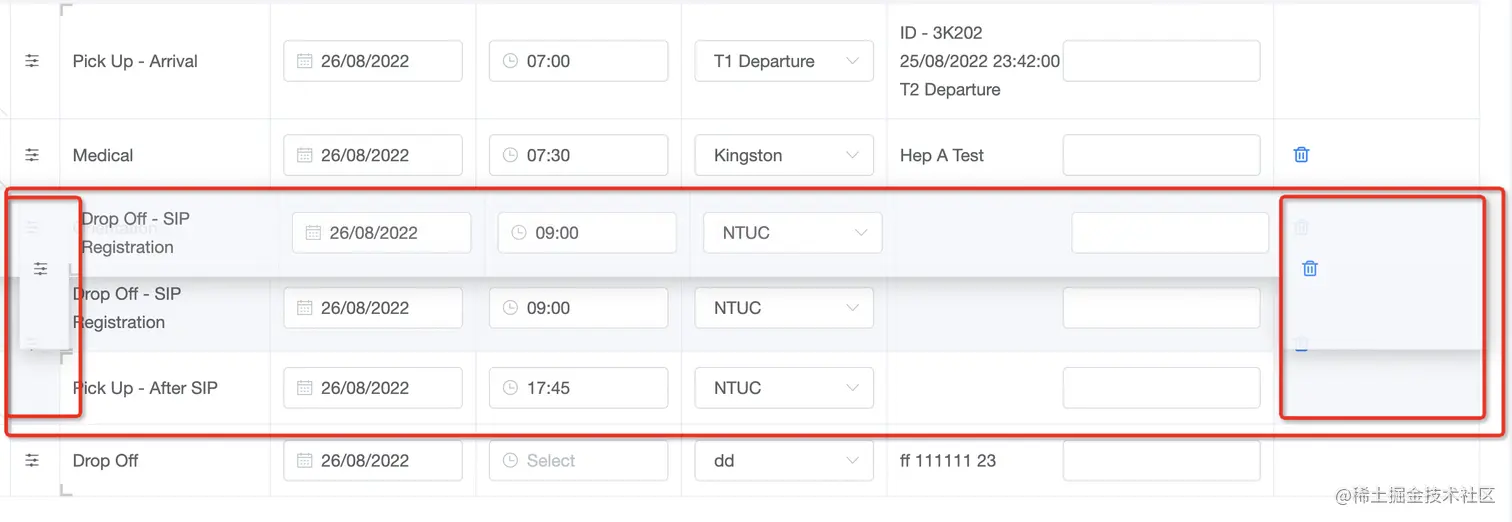Screen dimensions: 1512x522
Task: Click remarks text box next to Hep A Test
Action: [x=1160, y=155]
